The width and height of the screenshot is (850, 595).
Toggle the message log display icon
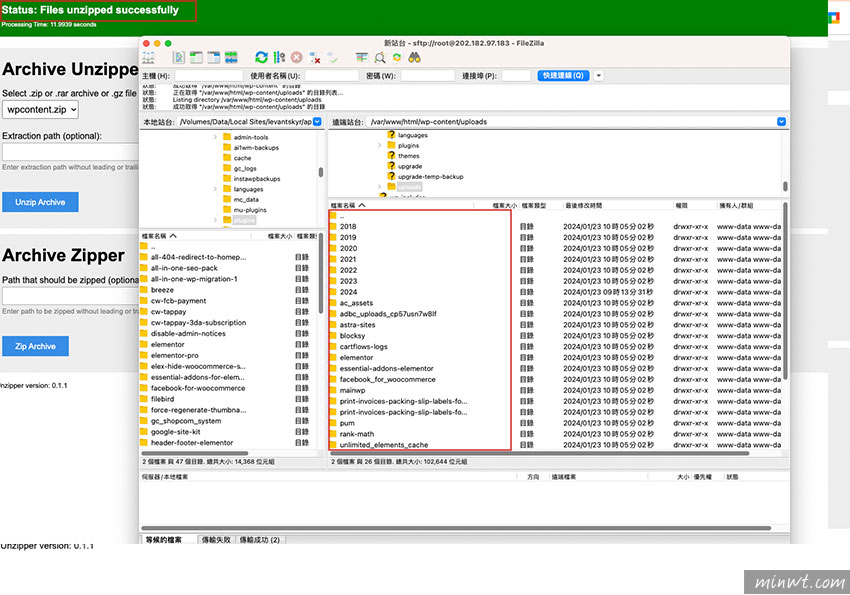pos(179,58)
